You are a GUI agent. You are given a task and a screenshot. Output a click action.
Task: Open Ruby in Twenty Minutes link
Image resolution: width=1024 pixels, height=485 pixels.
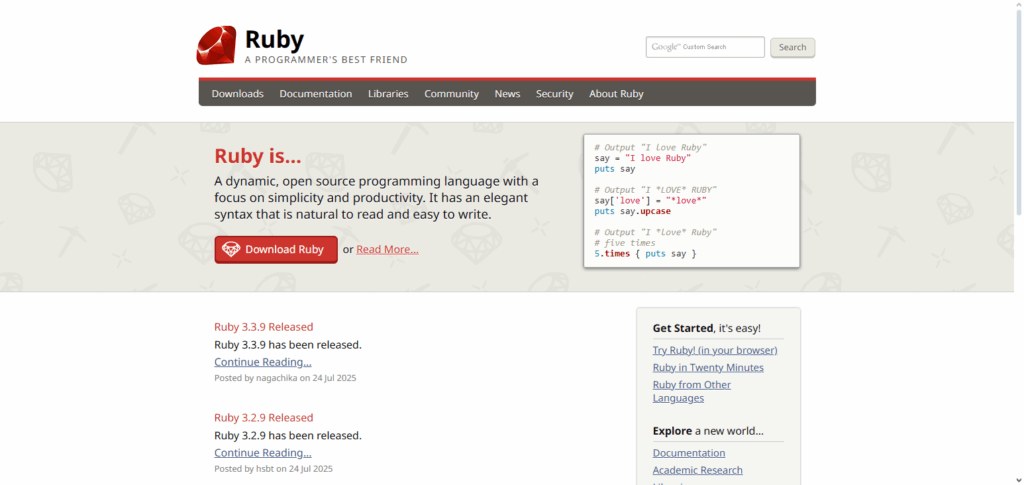tap(708, 368)
